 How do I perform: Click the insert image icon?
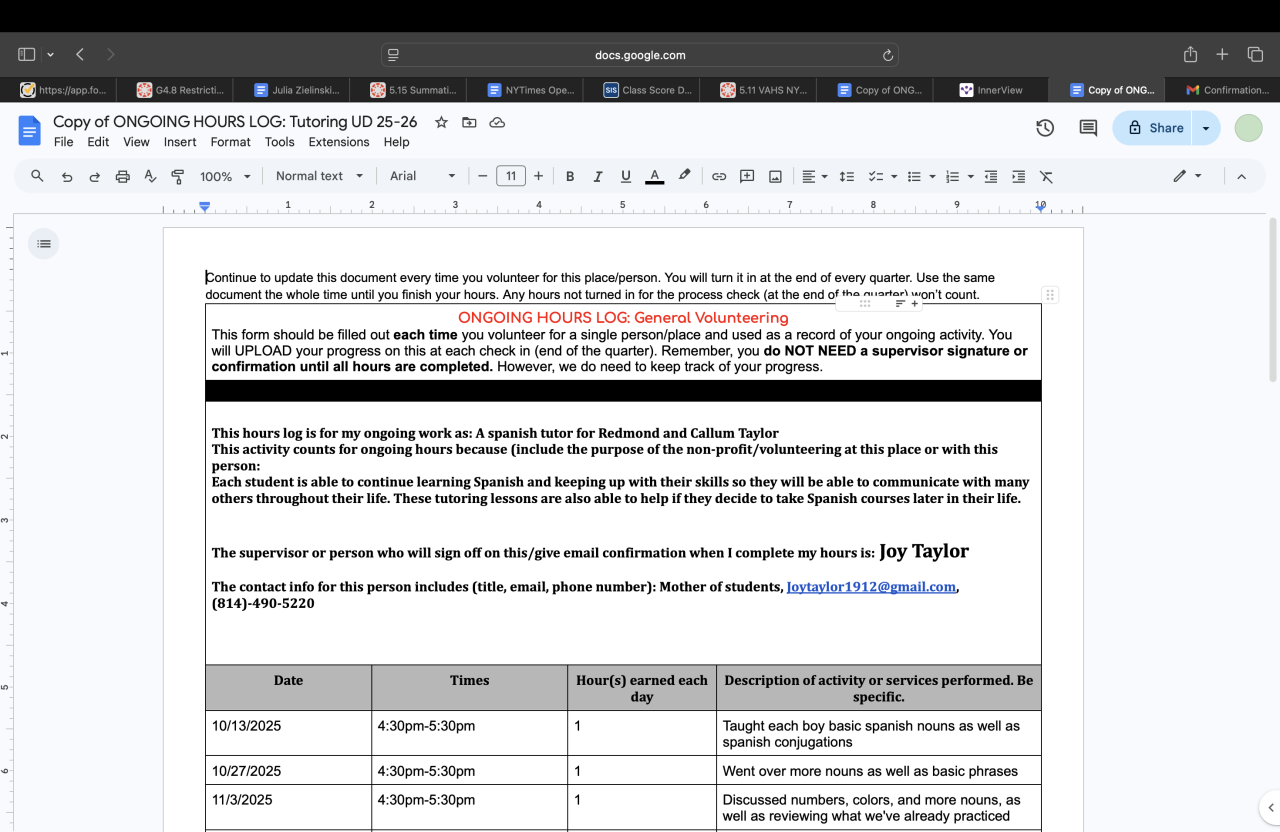[775, 176]
